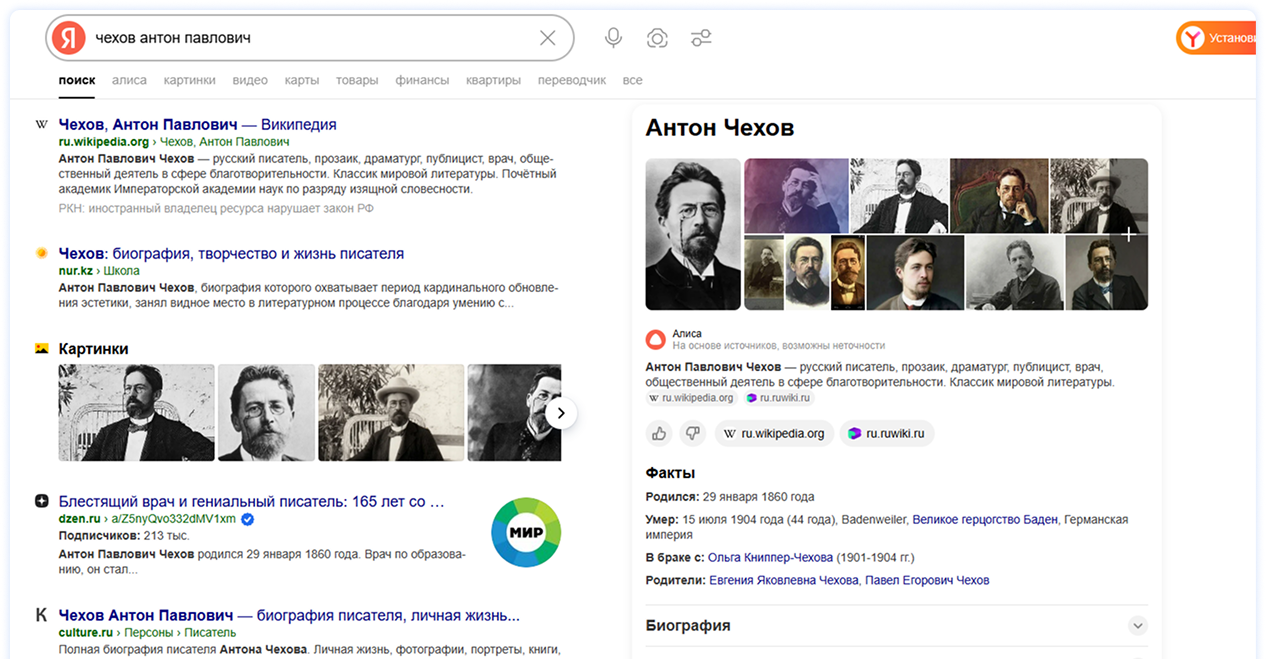The height and width of the screenshot is (659, 1266).
Task: Click in the search input field
Action: pyautogui.click(x=310, y=38)
